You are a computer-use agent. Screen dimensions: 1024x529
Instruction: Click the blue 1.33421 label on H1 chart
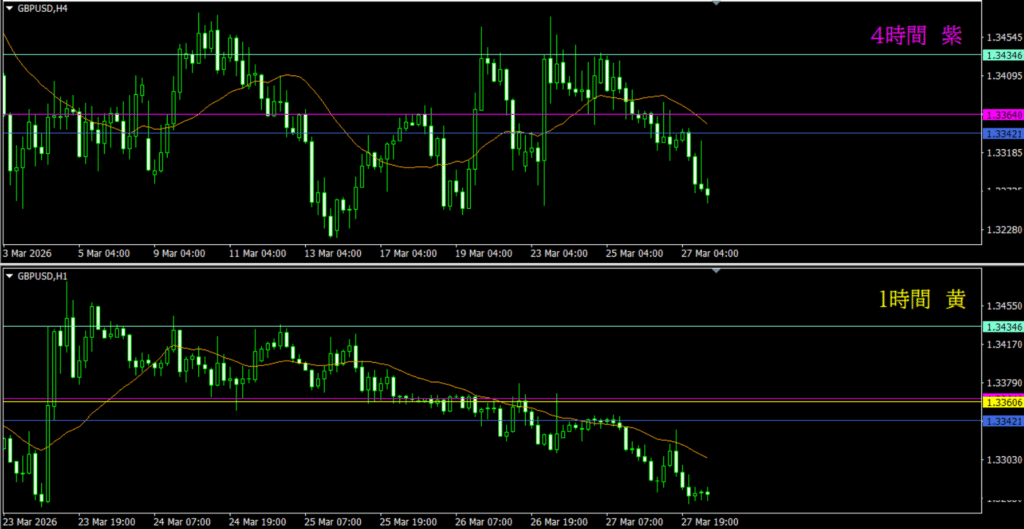pos(1002,421)
